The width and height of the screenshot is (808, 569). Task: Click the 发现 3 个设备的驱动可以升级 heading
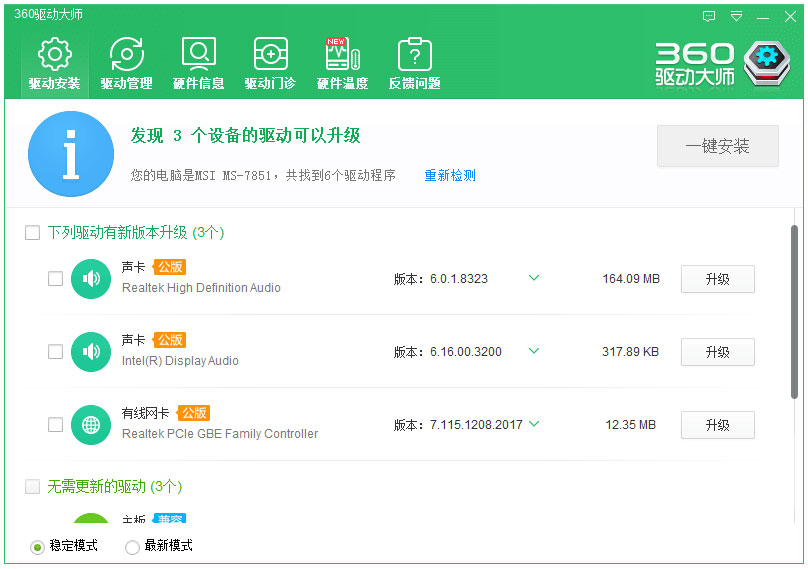[245, 136]
